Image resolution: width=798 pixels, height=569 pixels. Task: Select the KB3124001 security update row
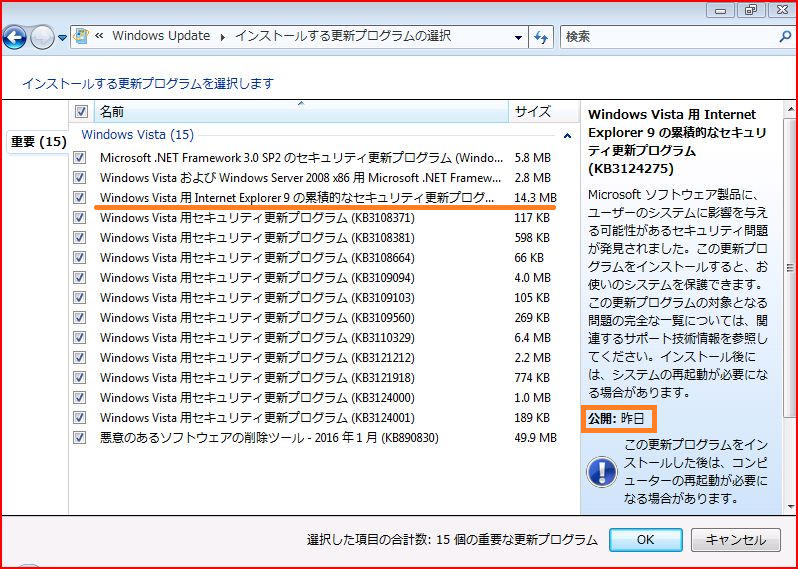(324, 417)
